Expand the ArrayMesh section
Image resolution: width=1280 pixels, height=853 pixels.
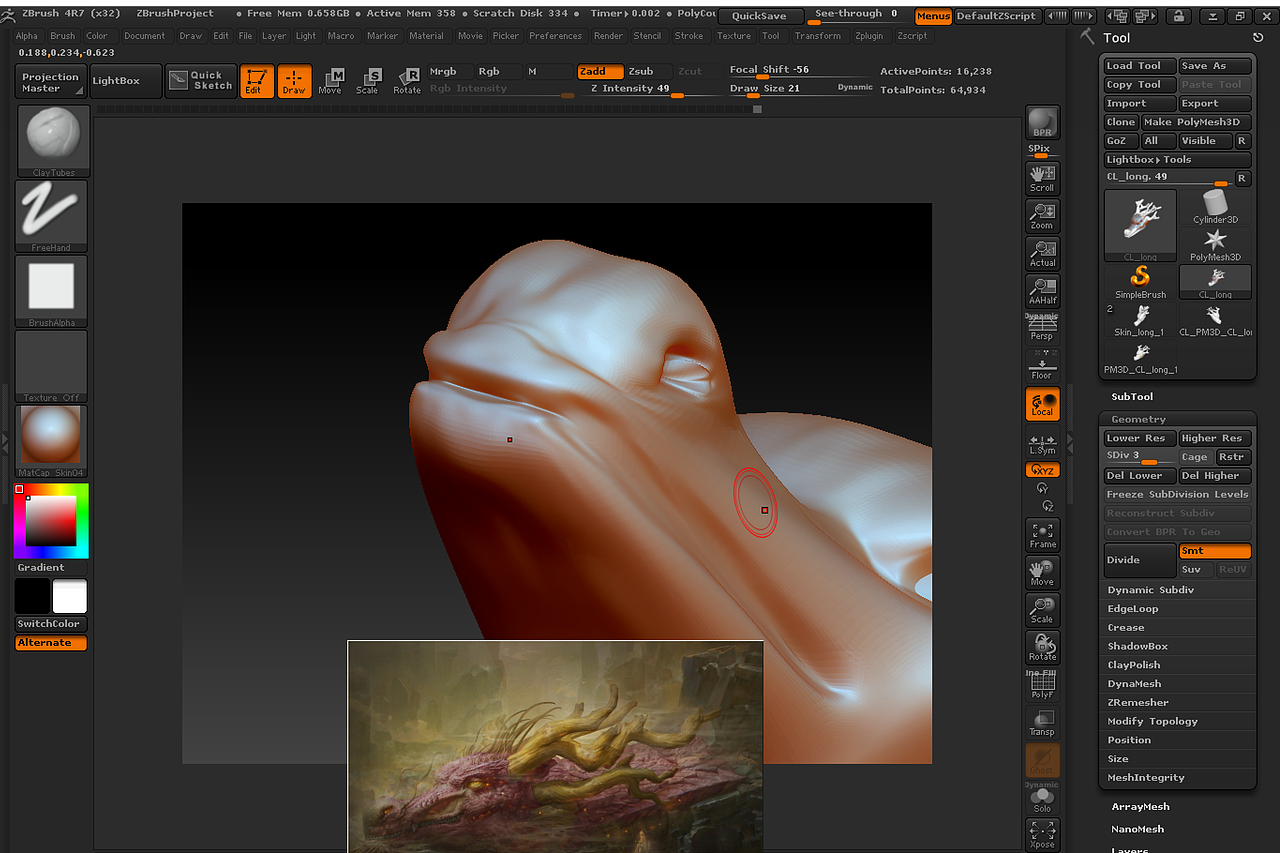pos(1140,806)
